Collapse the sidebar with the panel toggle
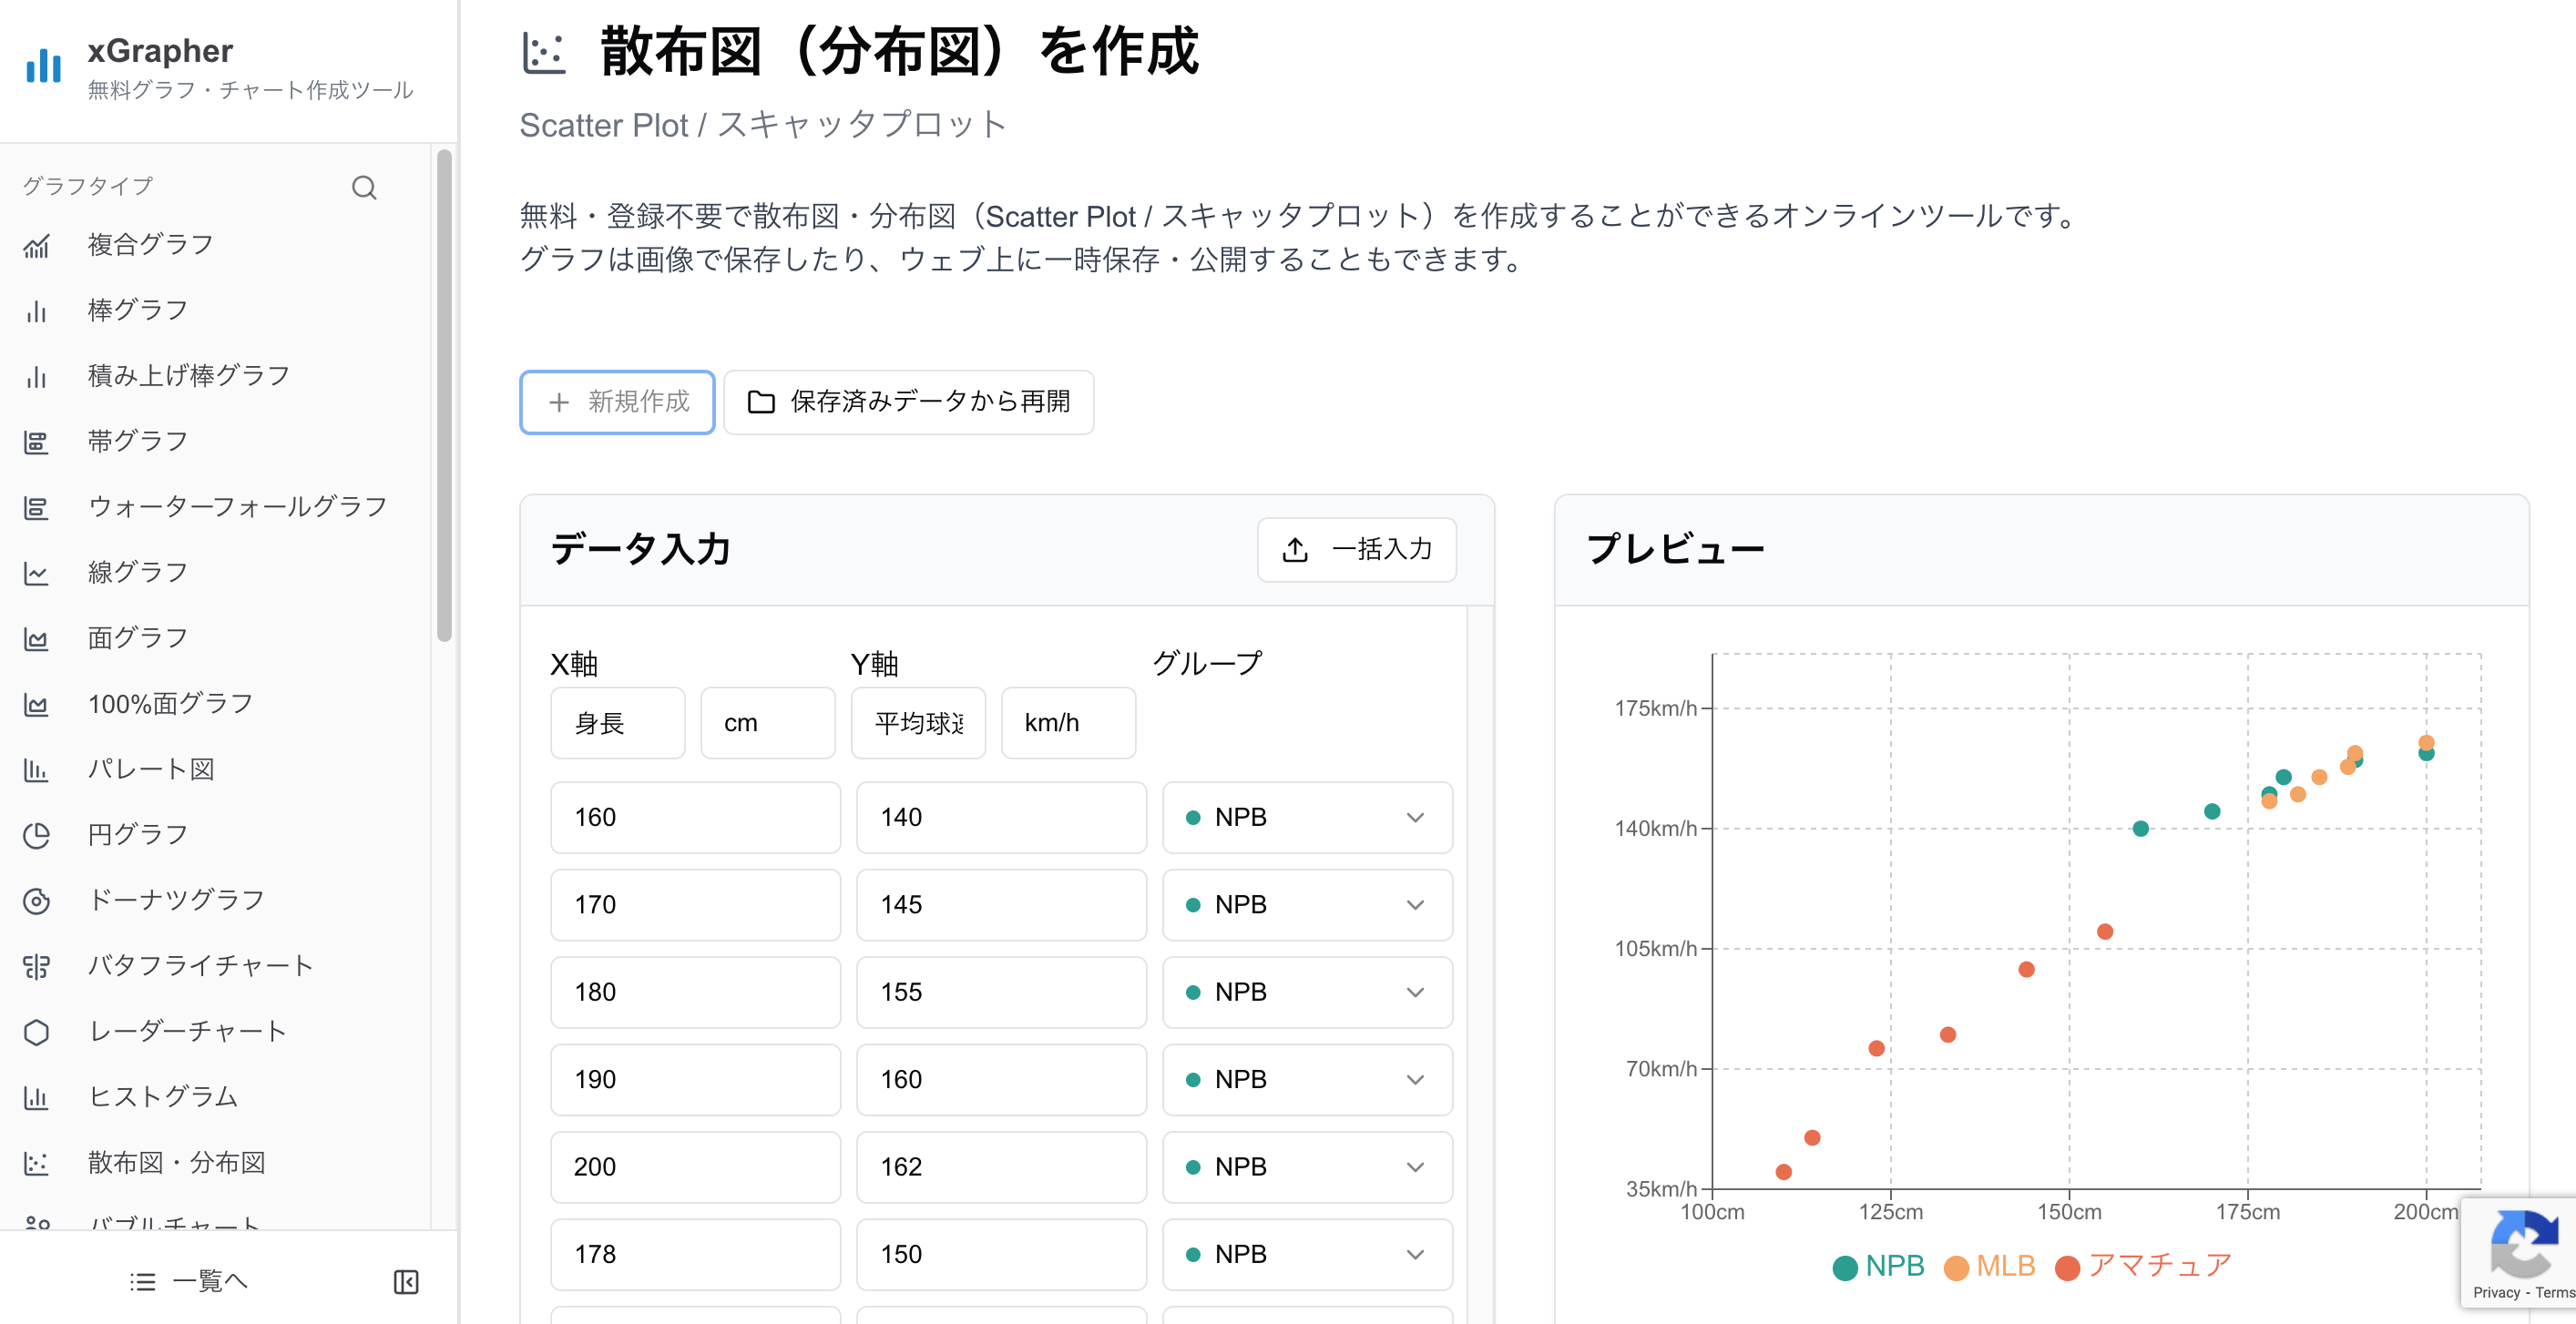This screenshot has height=1324, width=2576. (406, 1281)
